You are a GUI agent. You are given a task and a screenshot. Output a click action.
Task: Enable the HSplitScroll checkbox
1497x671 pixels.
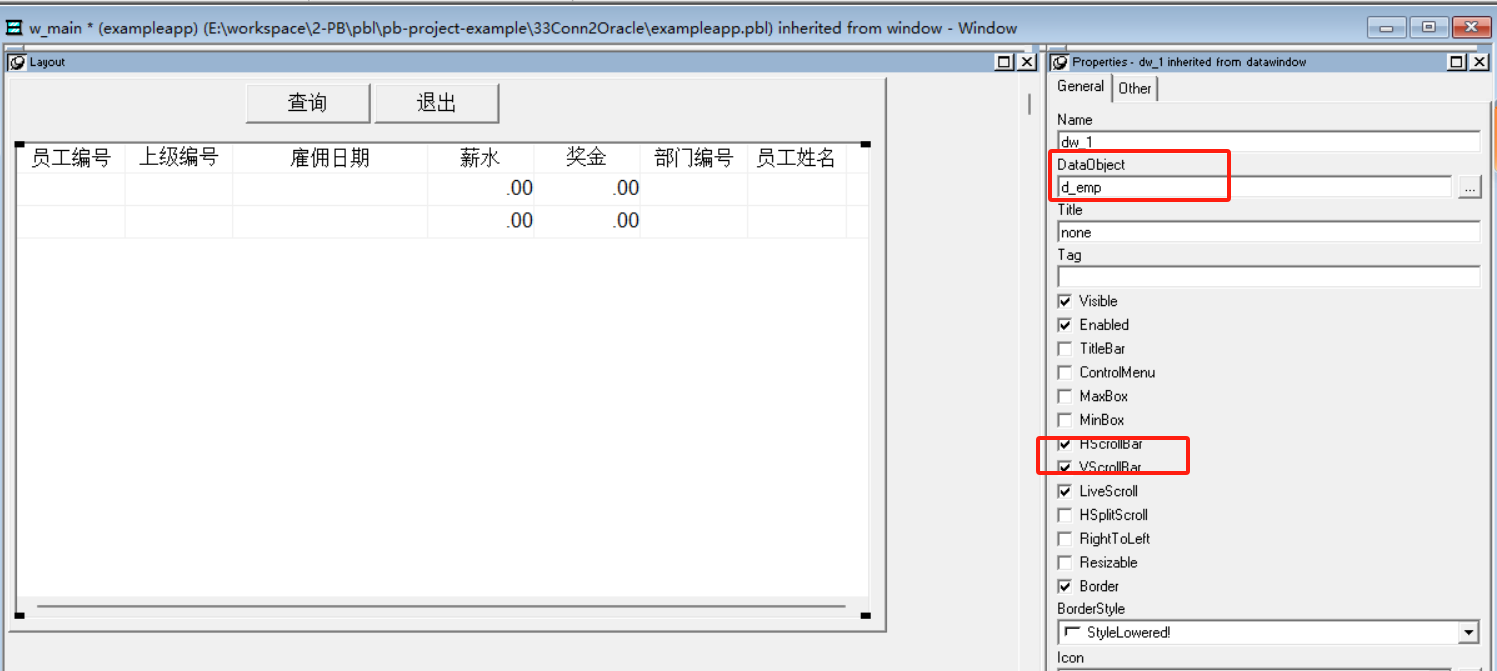point(1065,515)
